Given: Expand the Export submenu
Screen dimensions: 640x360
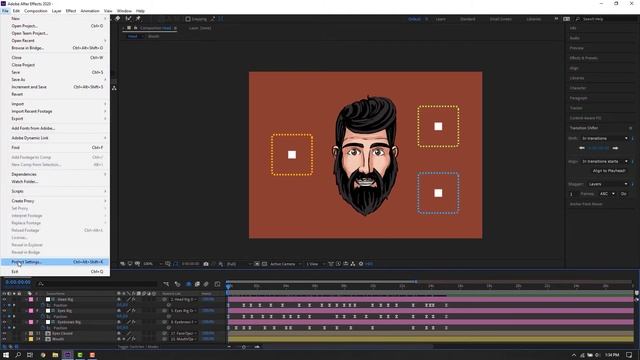Looking at the screenshot, I should tap(55, 118).
